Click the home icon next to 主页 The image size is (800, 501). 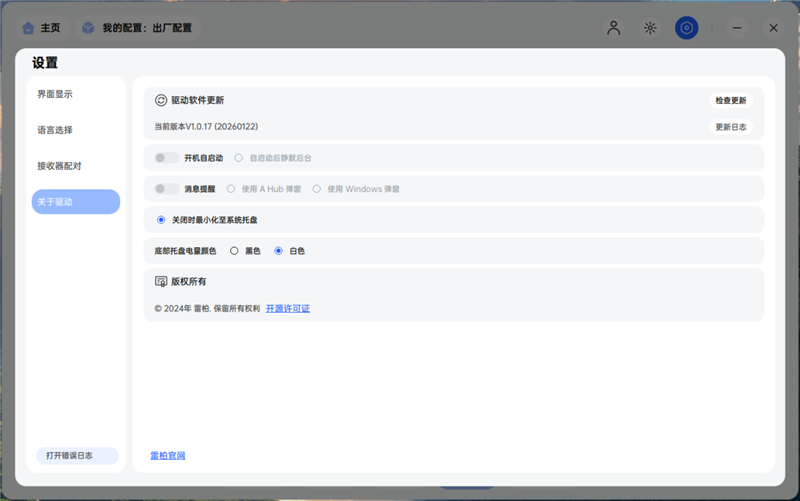click(28, 28)
